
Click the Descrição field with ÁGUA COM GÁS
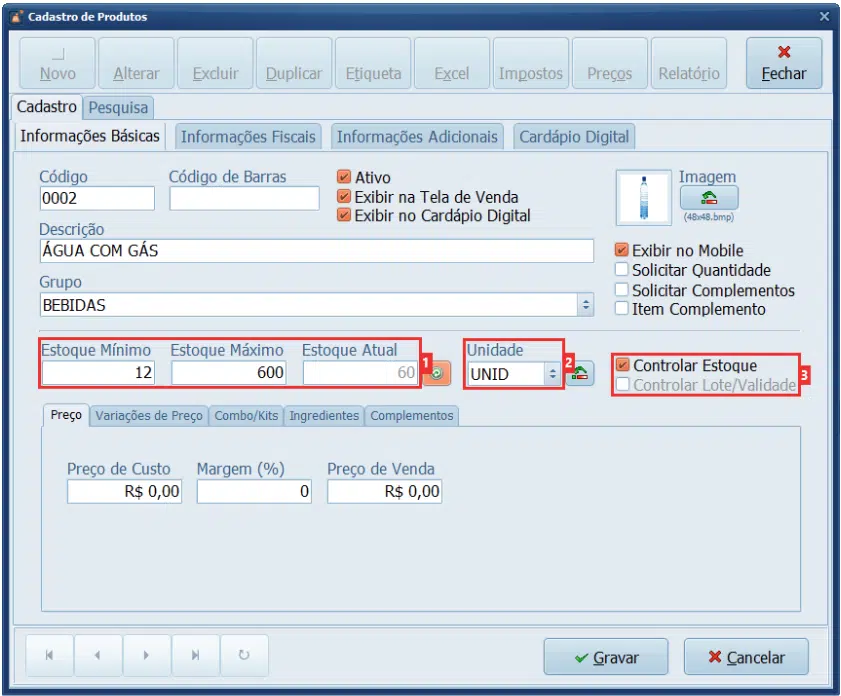[316, 251]
